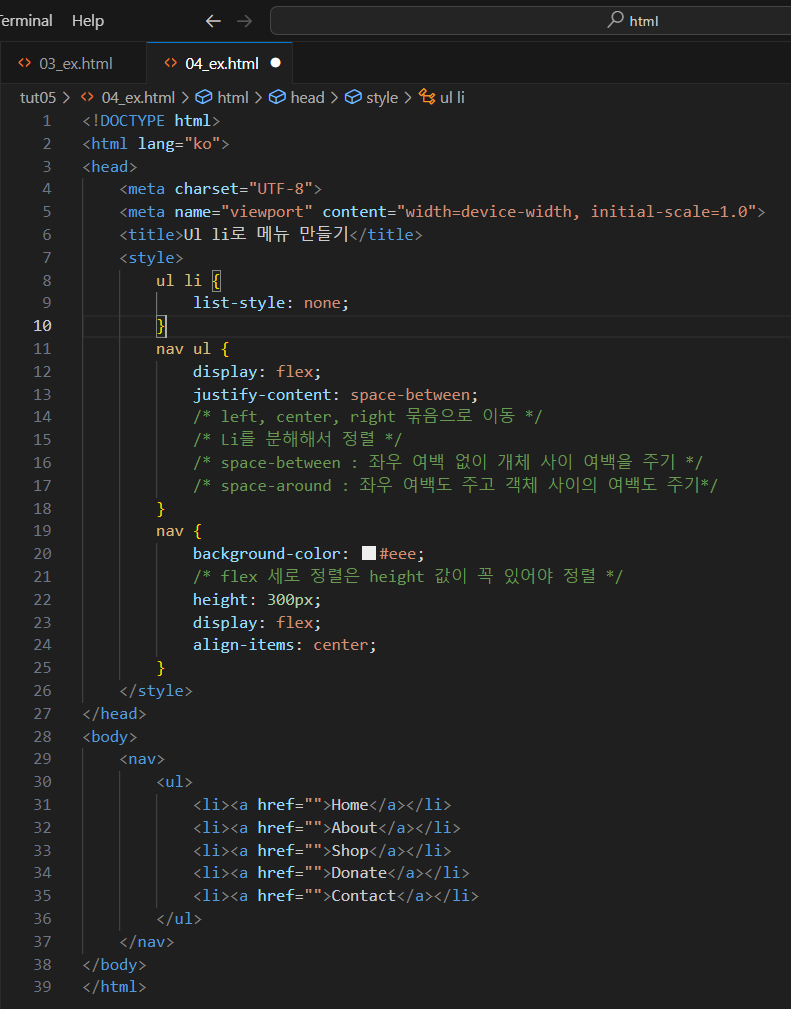Screen dimensions: 791x1009
Task: Click the 'ul li' selector on line 8
Action: (x=179, y=281)
